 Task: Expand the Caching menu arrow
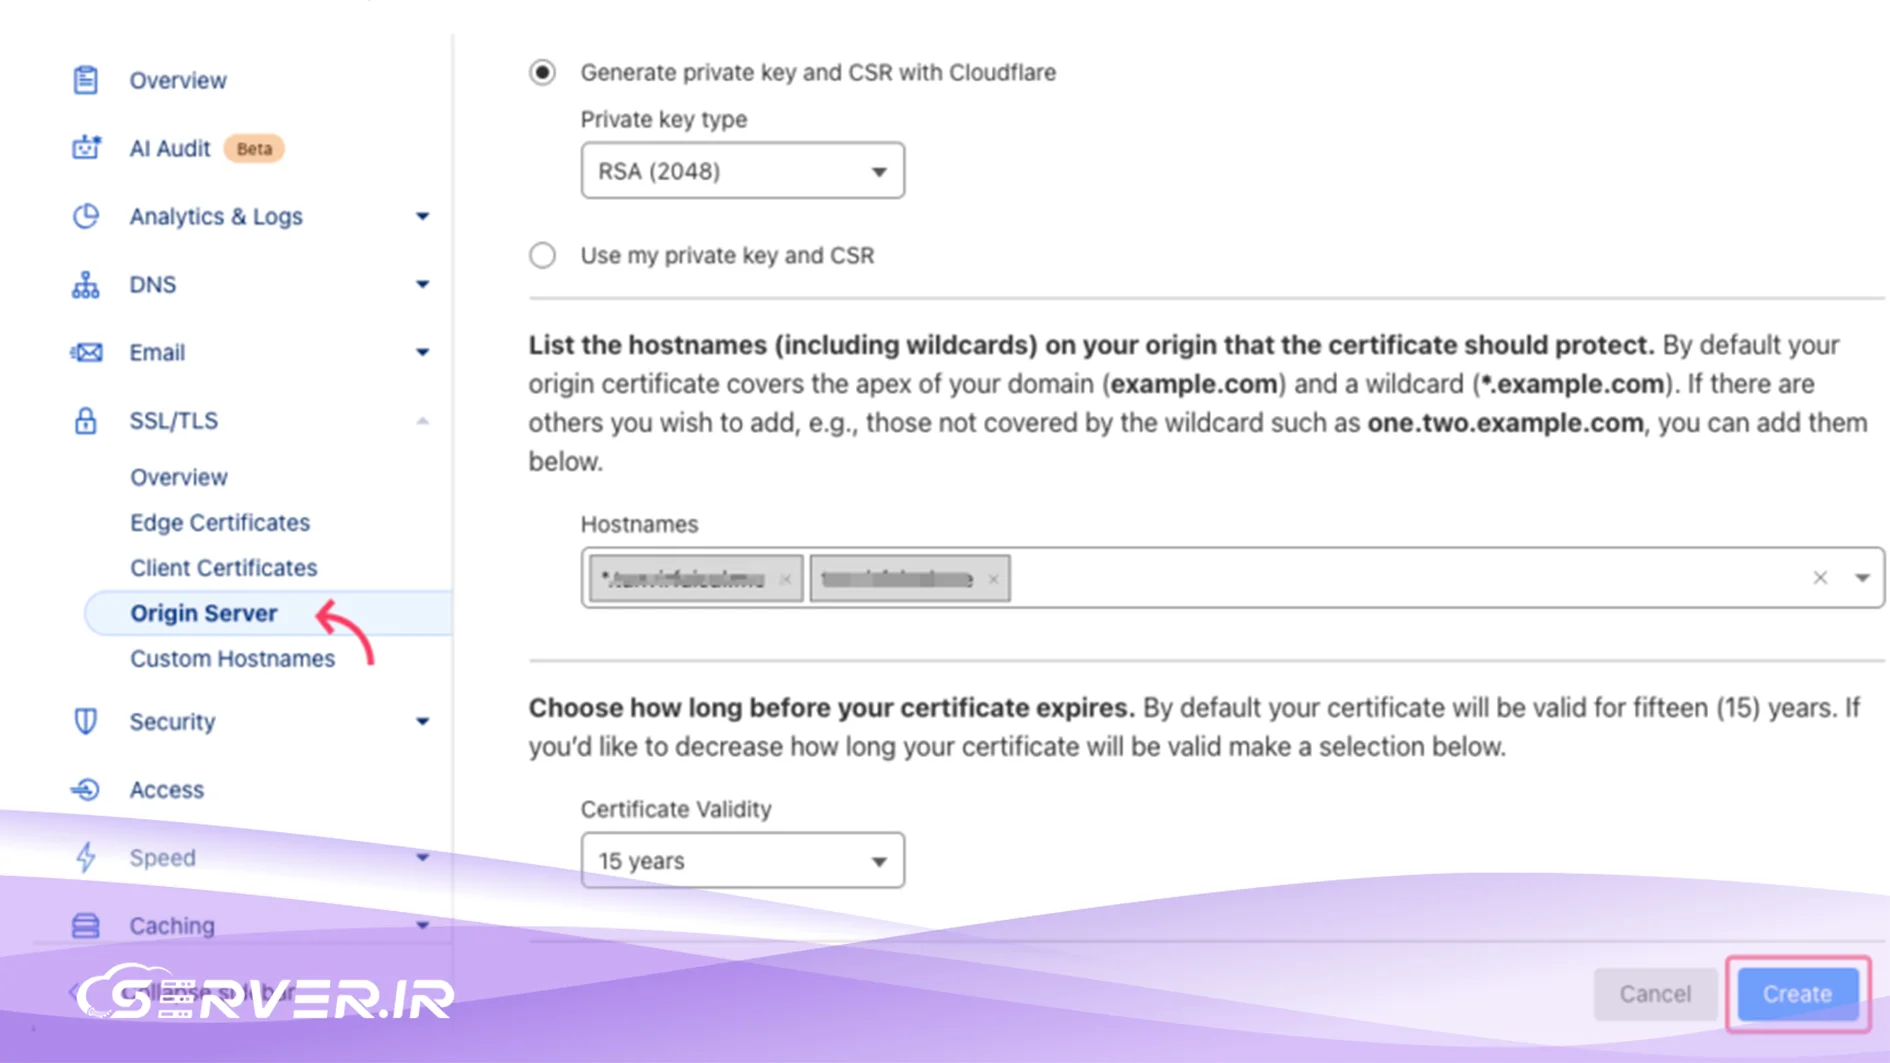point(422,926)
